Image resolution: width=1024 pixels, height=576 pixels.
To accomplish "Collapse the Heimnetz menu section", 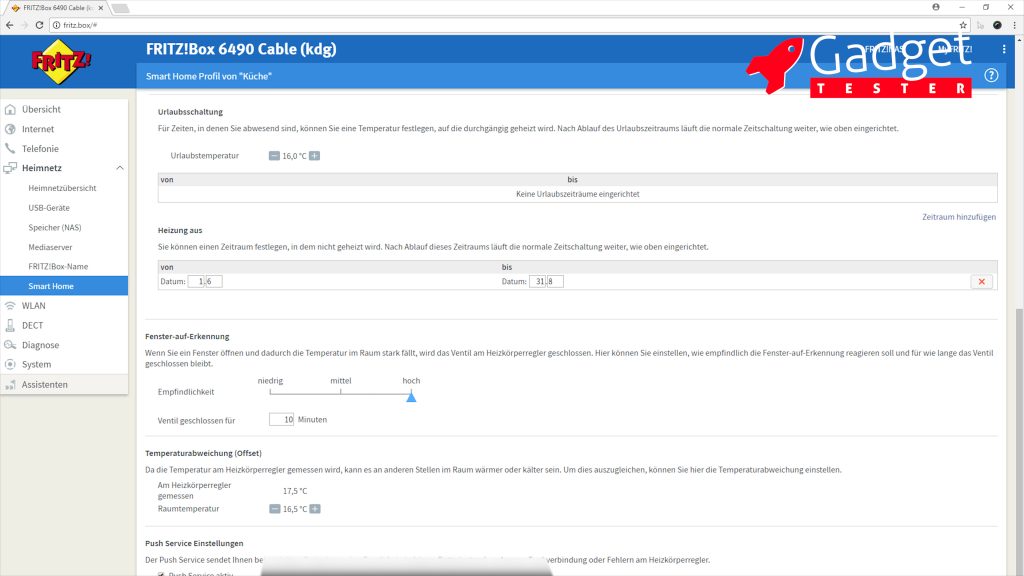I will coord(119,168).
